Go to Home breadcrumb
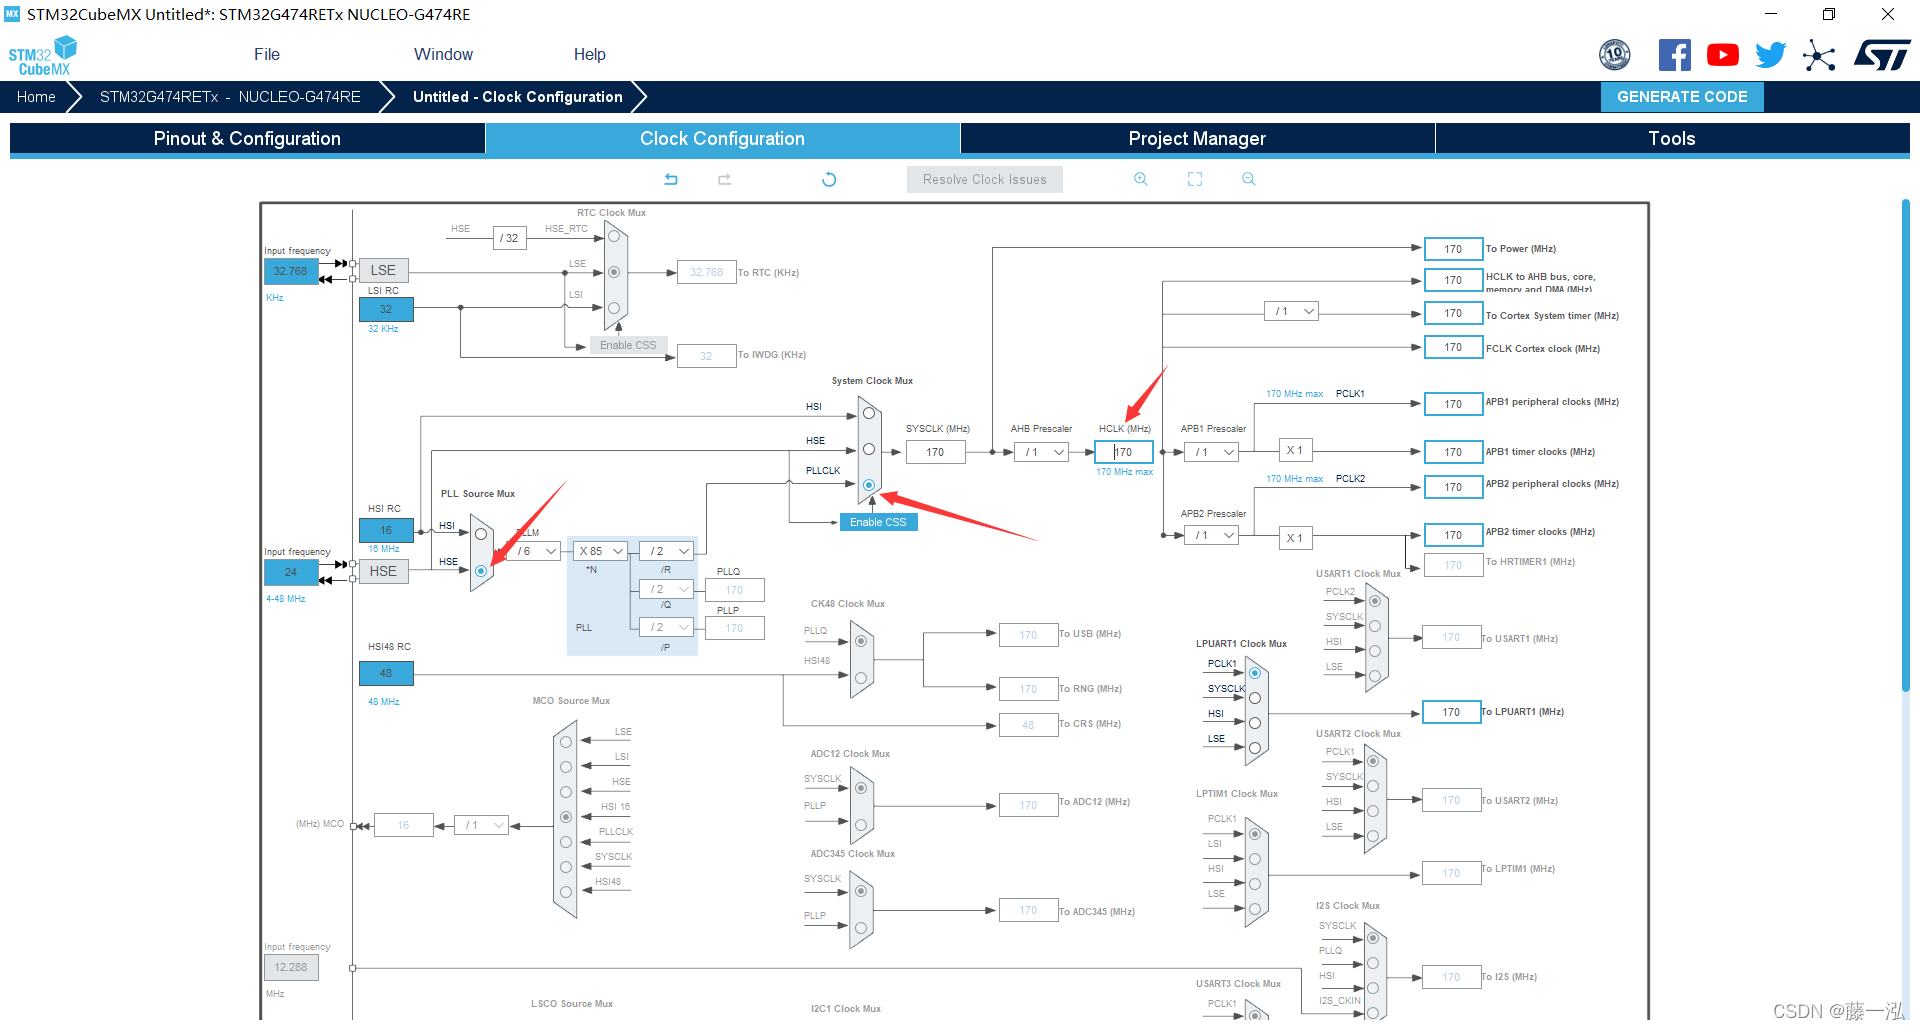Image resolution: width=1920 pixels, height=1030 pixels. click(36, 97)
